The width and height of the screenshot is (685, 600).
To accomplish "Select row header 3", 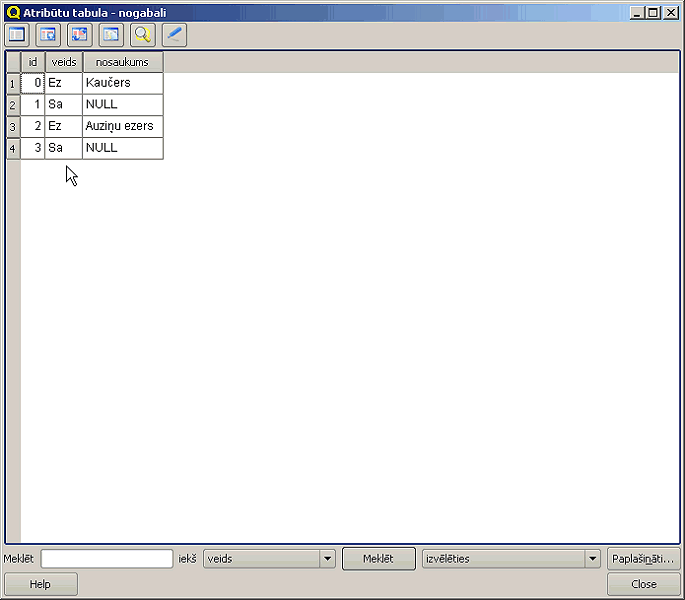I will [13, 127].
